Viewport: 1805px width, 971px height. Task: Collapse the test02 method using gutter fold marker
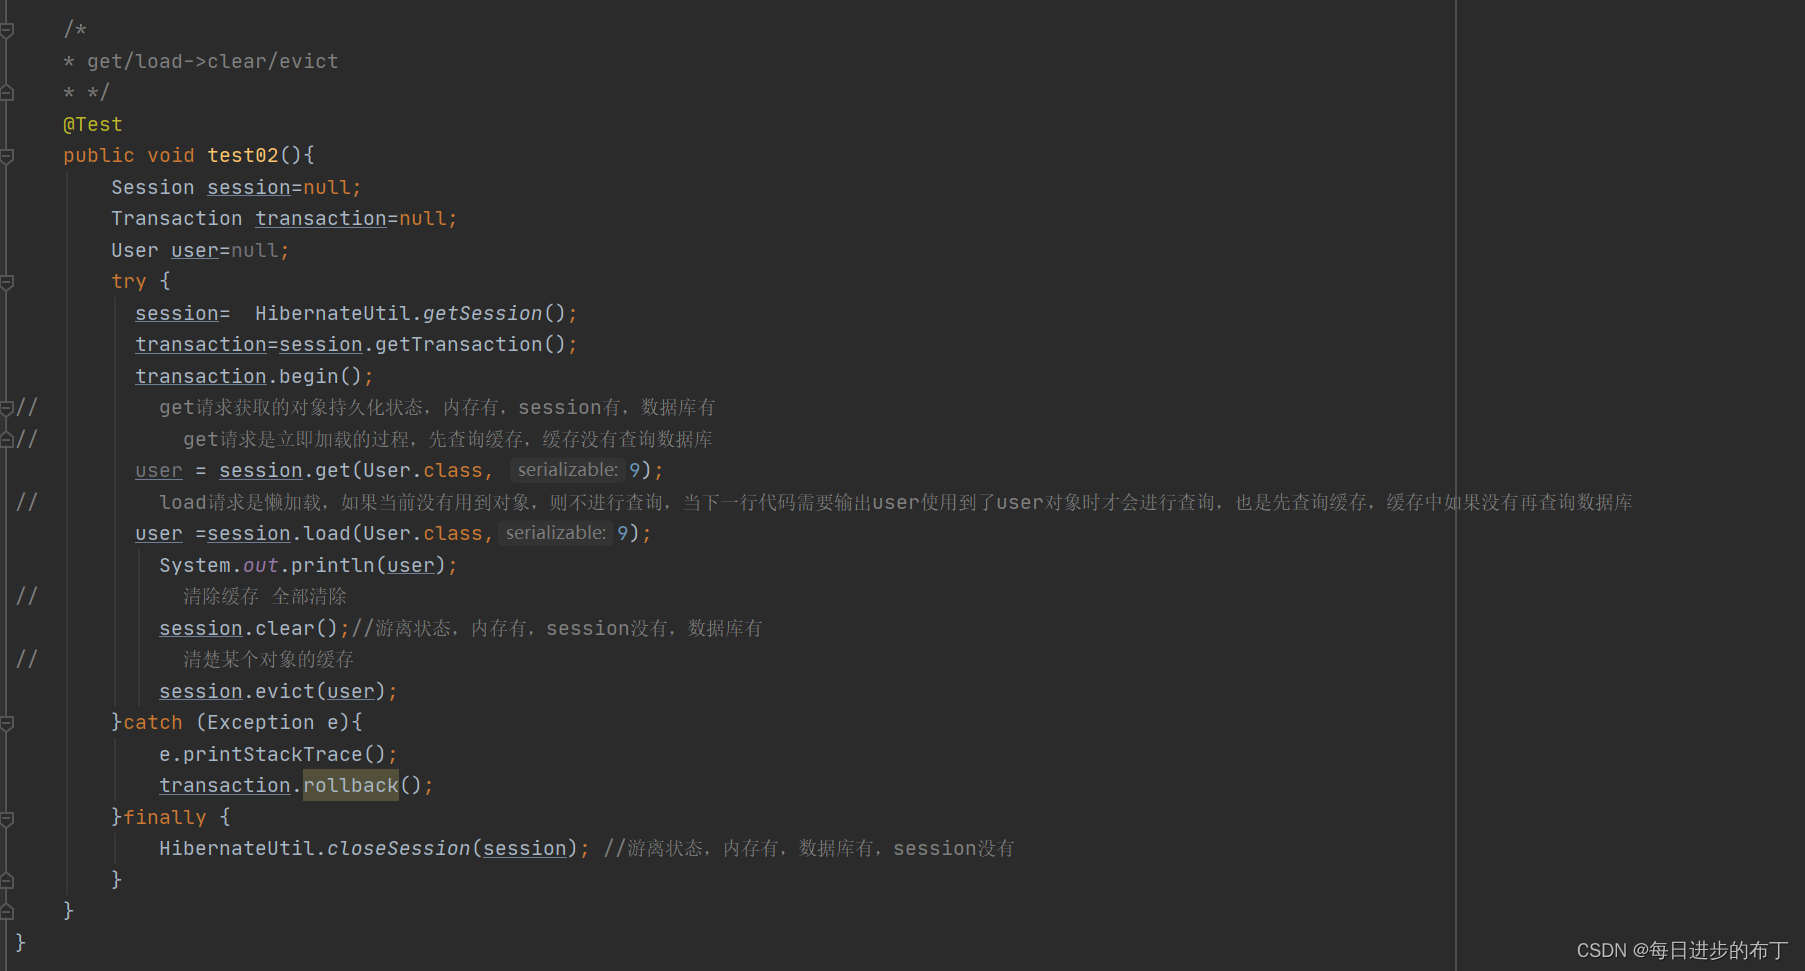click(7, 156)
